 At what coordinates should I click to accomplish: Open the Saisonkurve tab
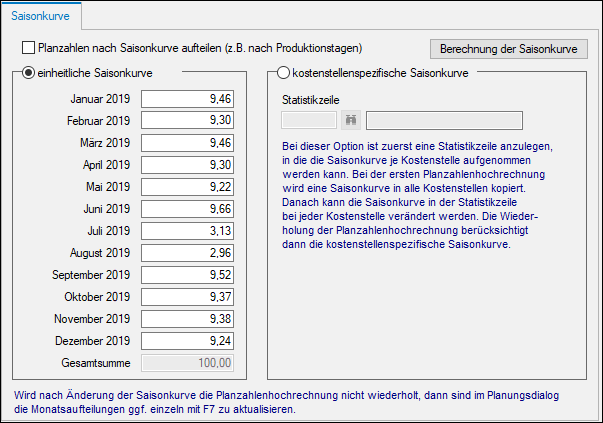click(x=40, y=16)
